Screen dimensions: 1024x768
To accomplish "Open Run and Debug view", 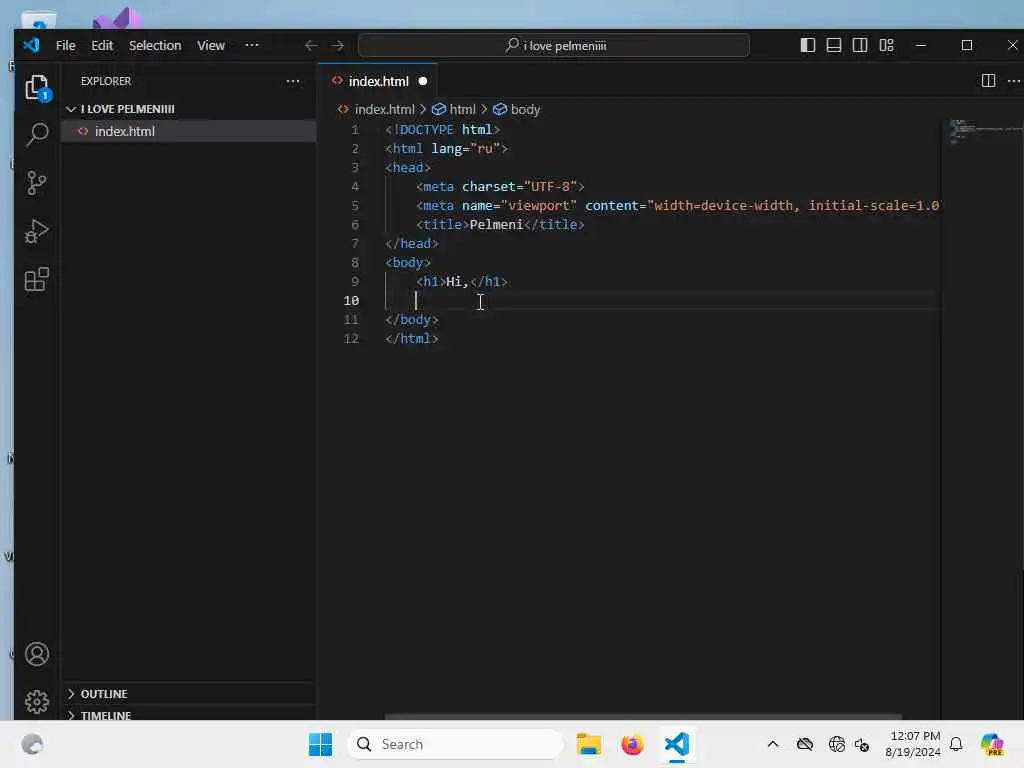I will (37, 231).
